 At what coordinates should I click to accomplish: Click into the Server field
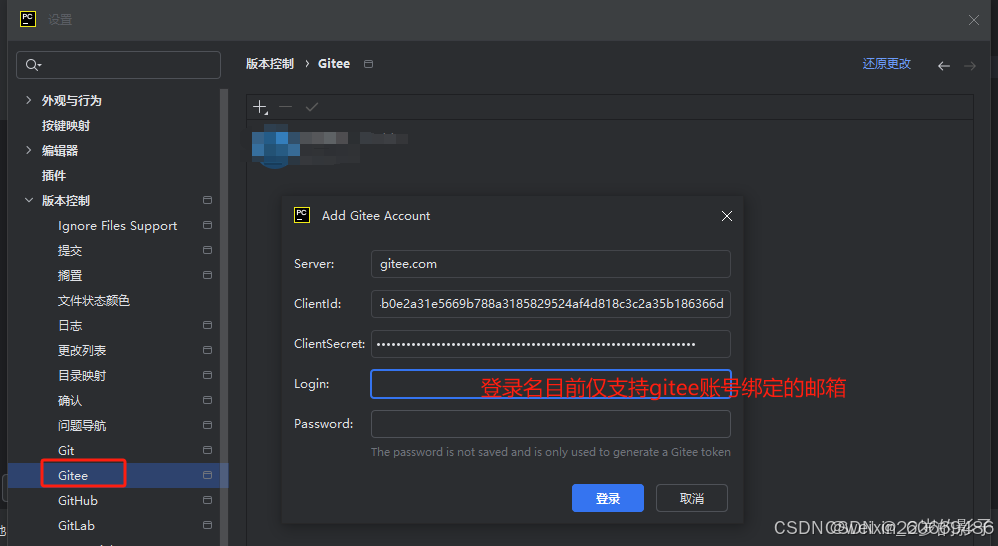(x=551, y=264)
